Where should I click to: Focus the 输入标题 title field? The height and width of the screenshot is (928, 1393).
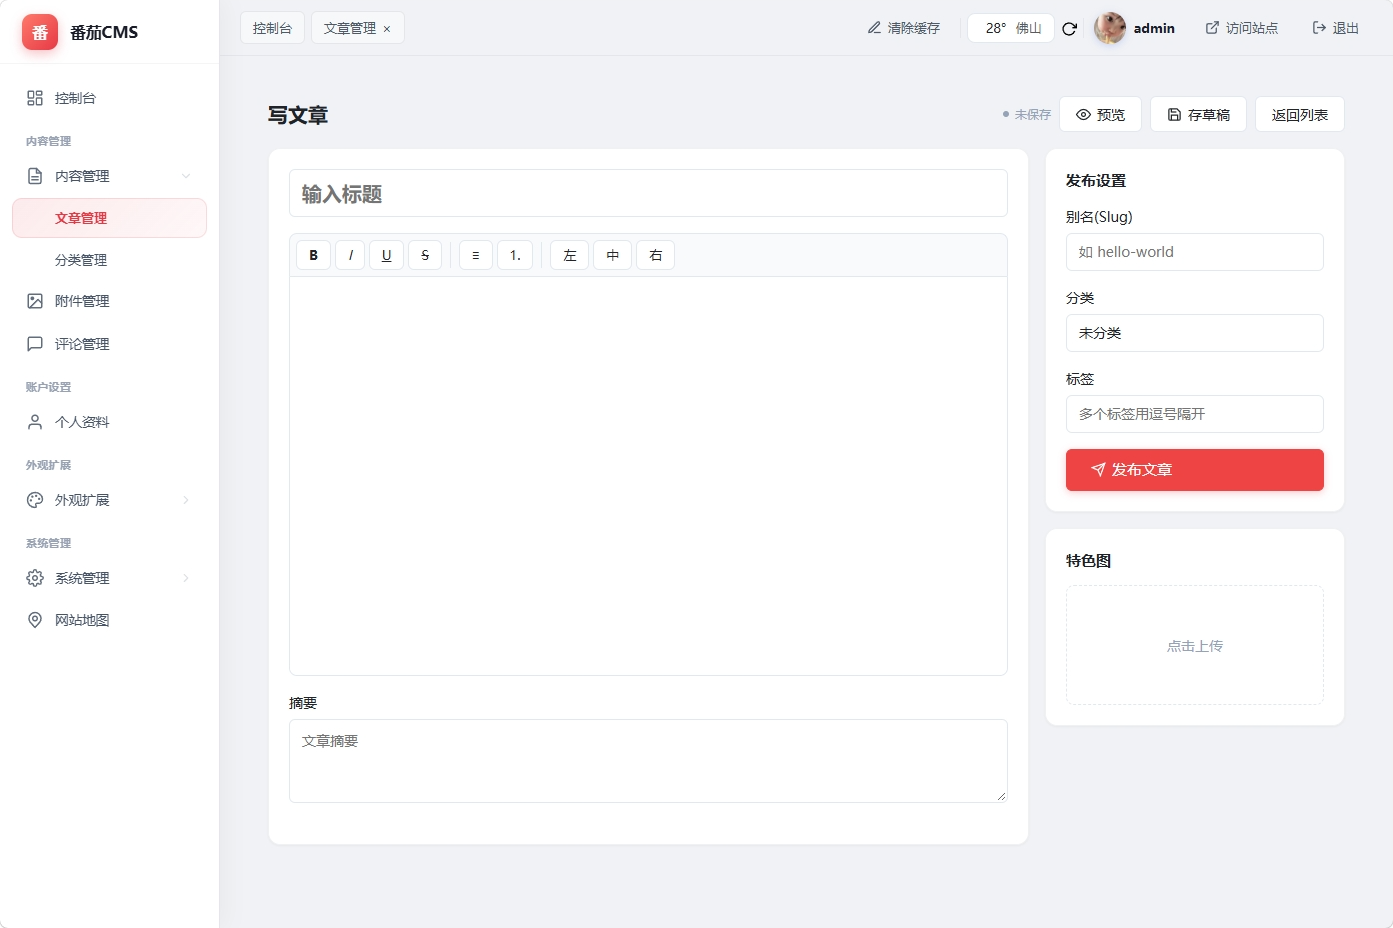(x=648, y=193)
